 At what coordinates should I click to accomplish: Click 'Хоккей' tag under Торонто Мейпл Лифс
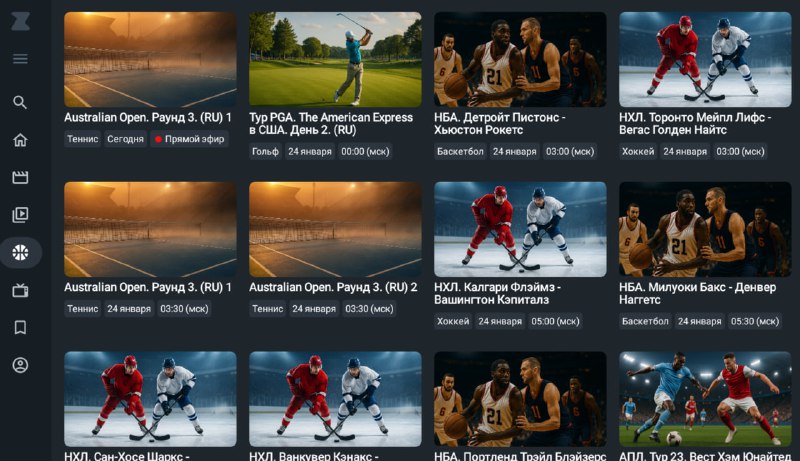[638, 151]
